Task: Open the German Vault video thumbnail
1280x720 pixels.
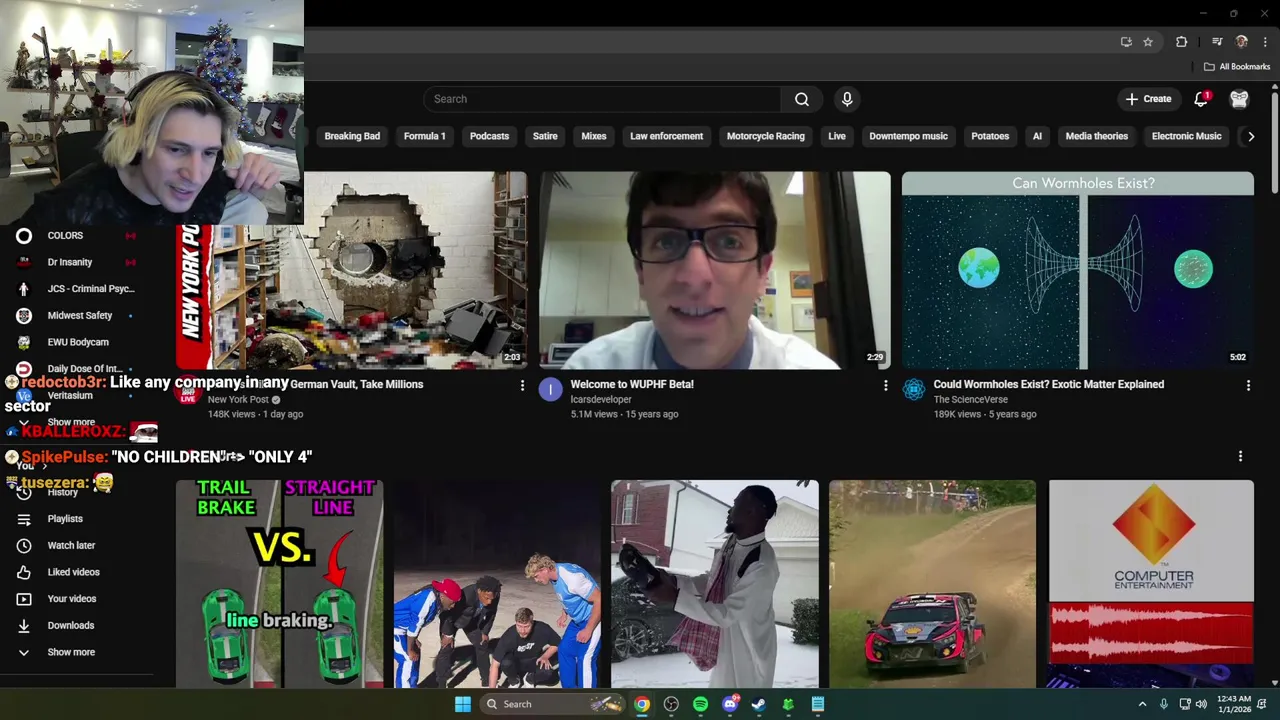Action: [351, 270]
